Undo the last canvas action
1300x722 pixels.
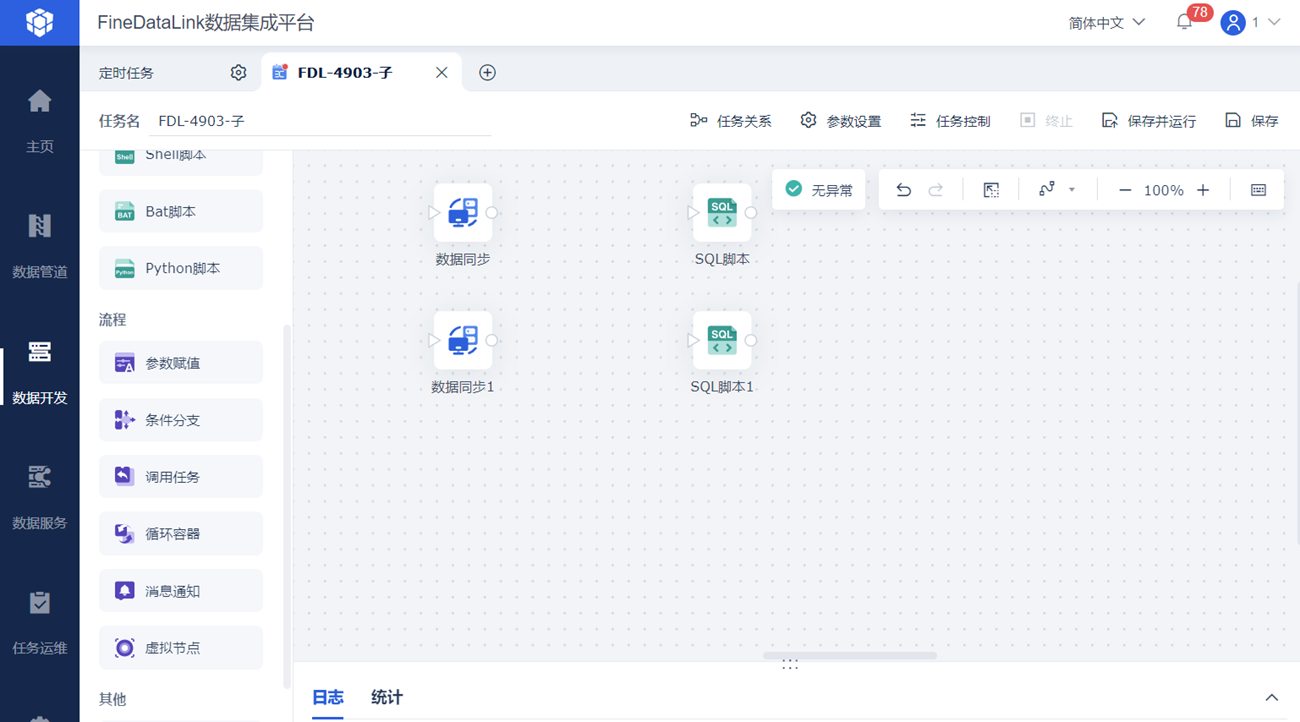[x=903, y=190]
